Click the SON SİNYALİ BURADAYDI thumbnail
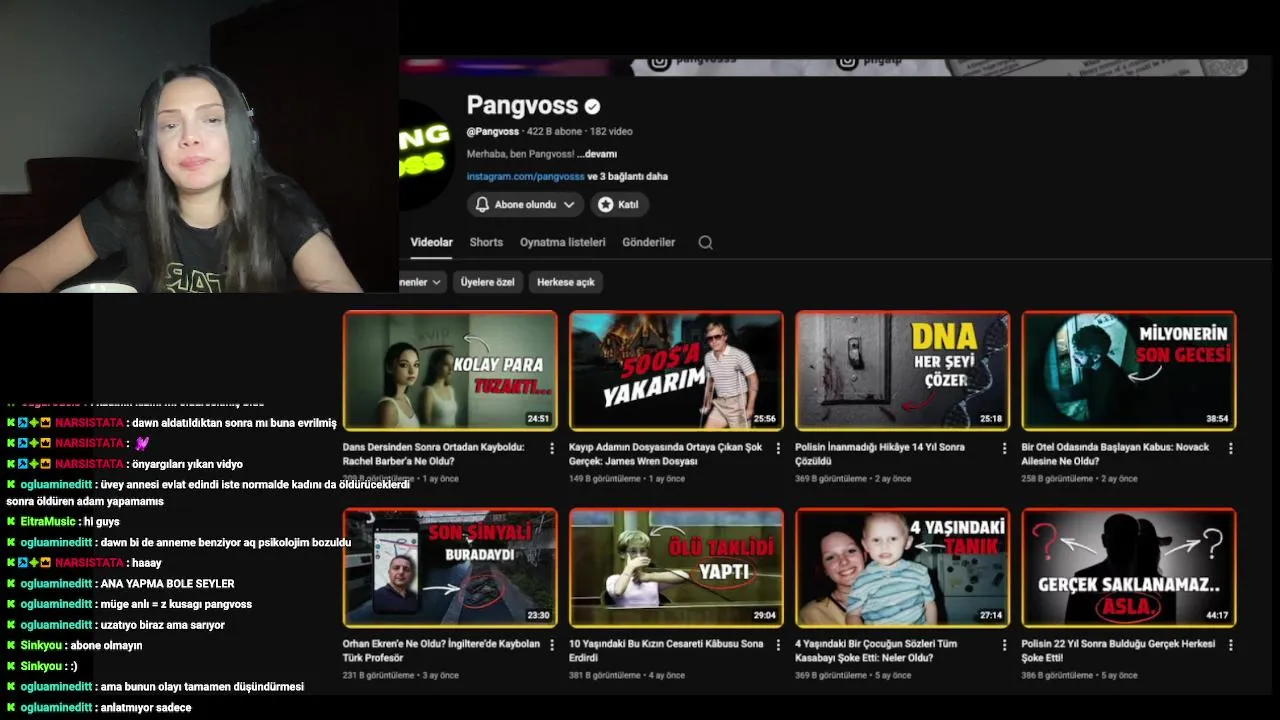The image size is (1280, 720). pyautogui.click(x=450, y=568)
